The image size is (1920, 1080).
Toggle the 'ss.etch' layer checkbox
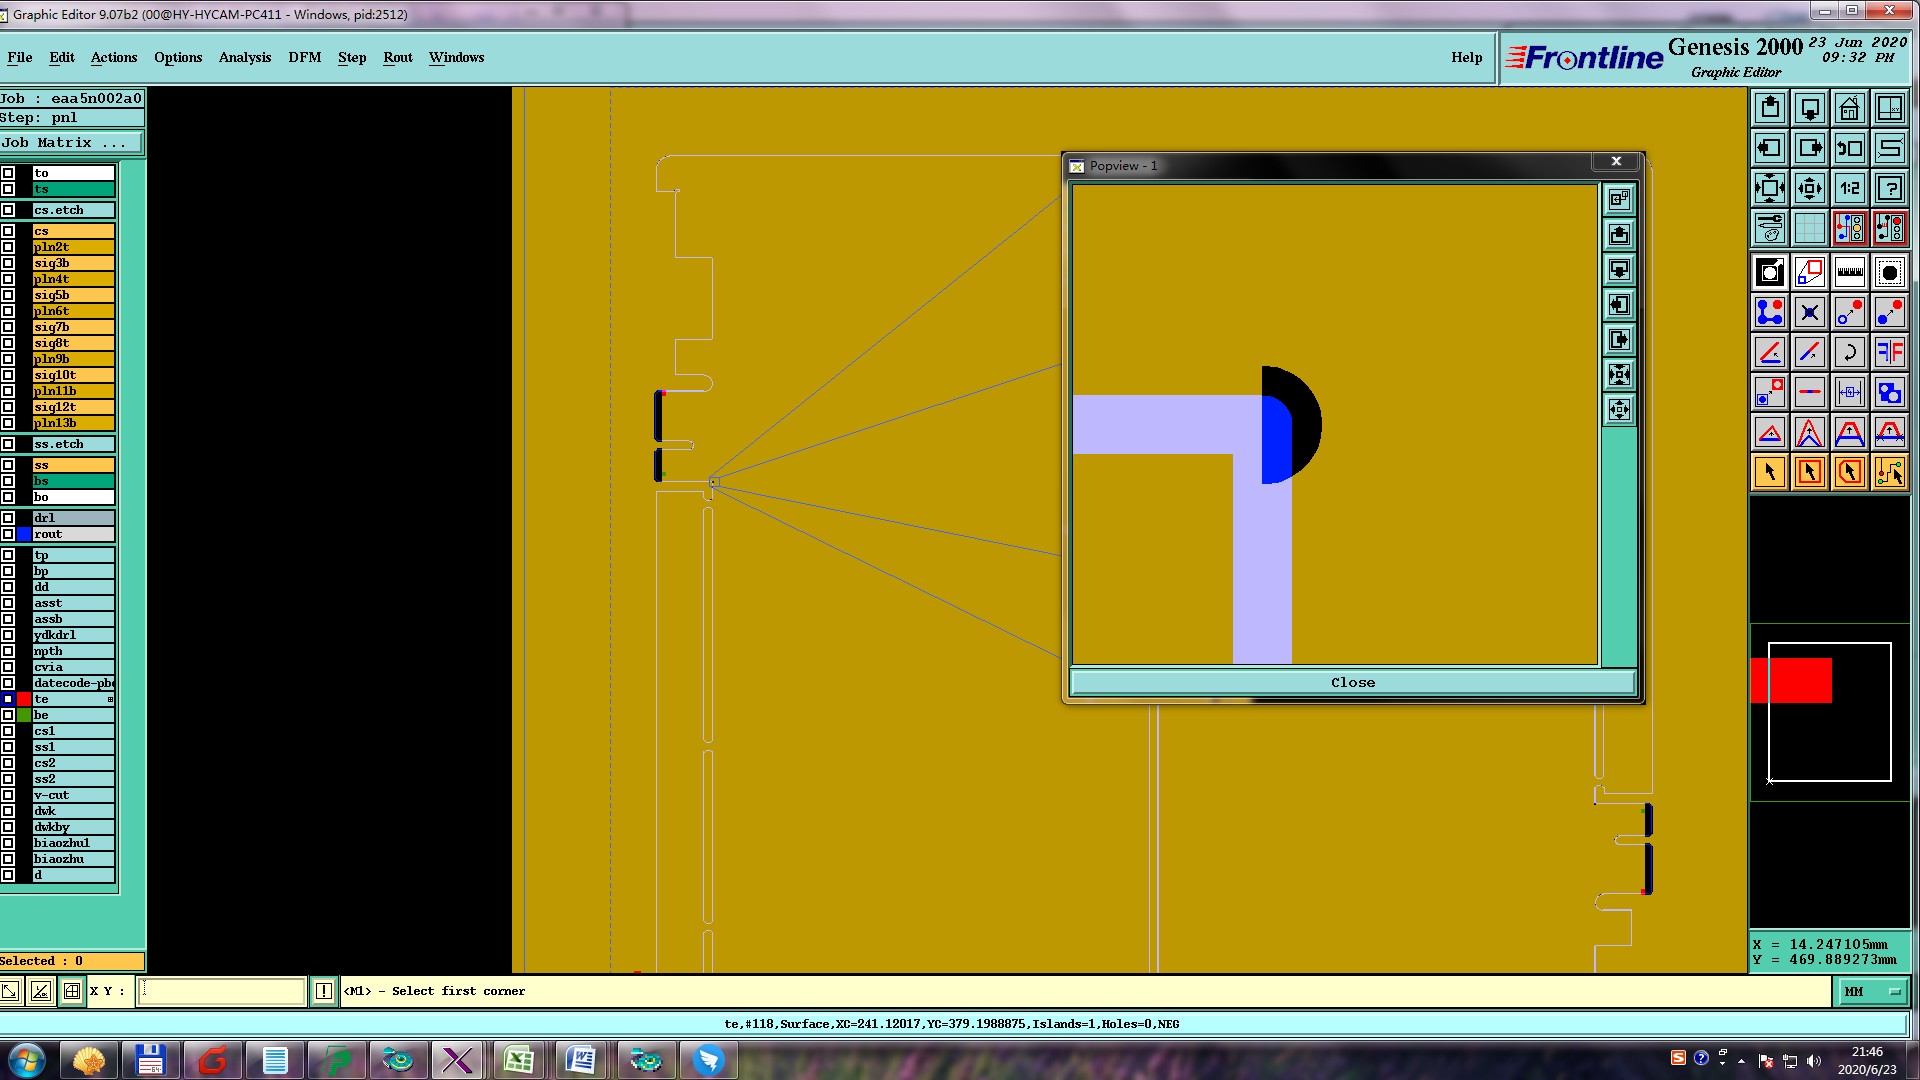[8, 444]
